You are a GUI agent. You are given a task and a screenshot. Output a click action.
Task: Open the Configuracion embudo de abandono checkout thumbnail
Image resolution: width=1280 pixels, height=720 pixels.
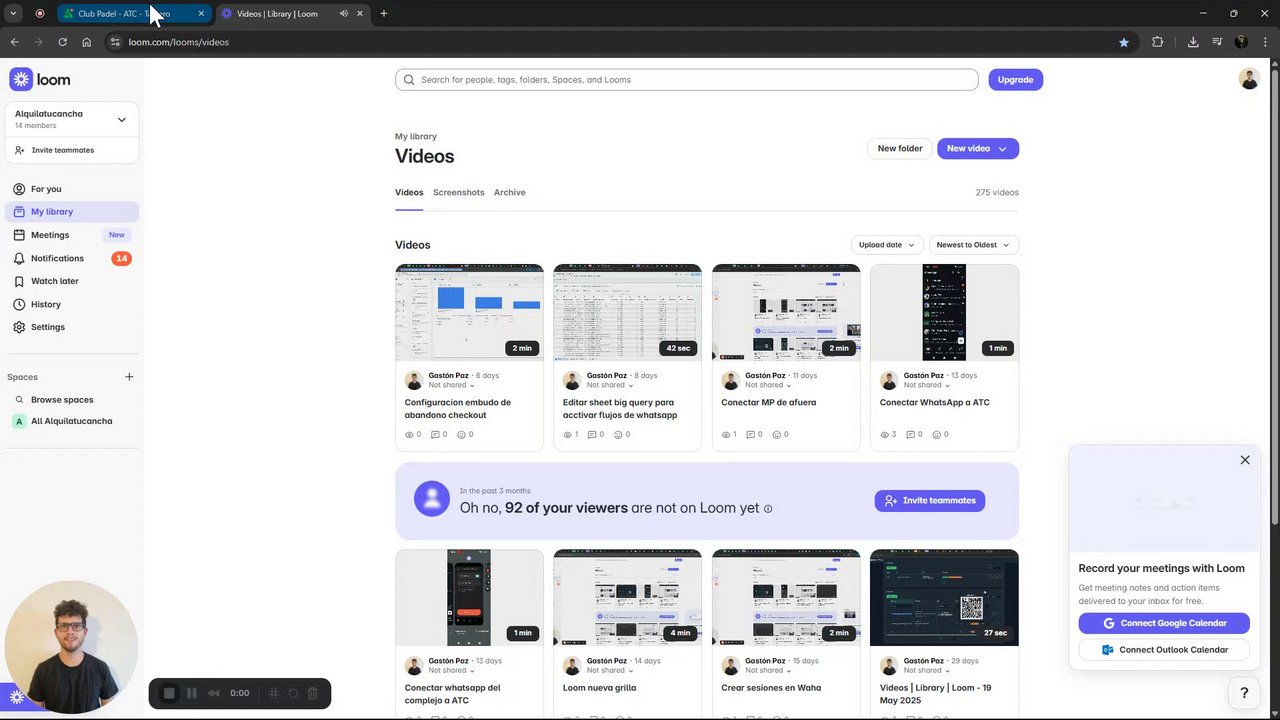coord(469,313)
